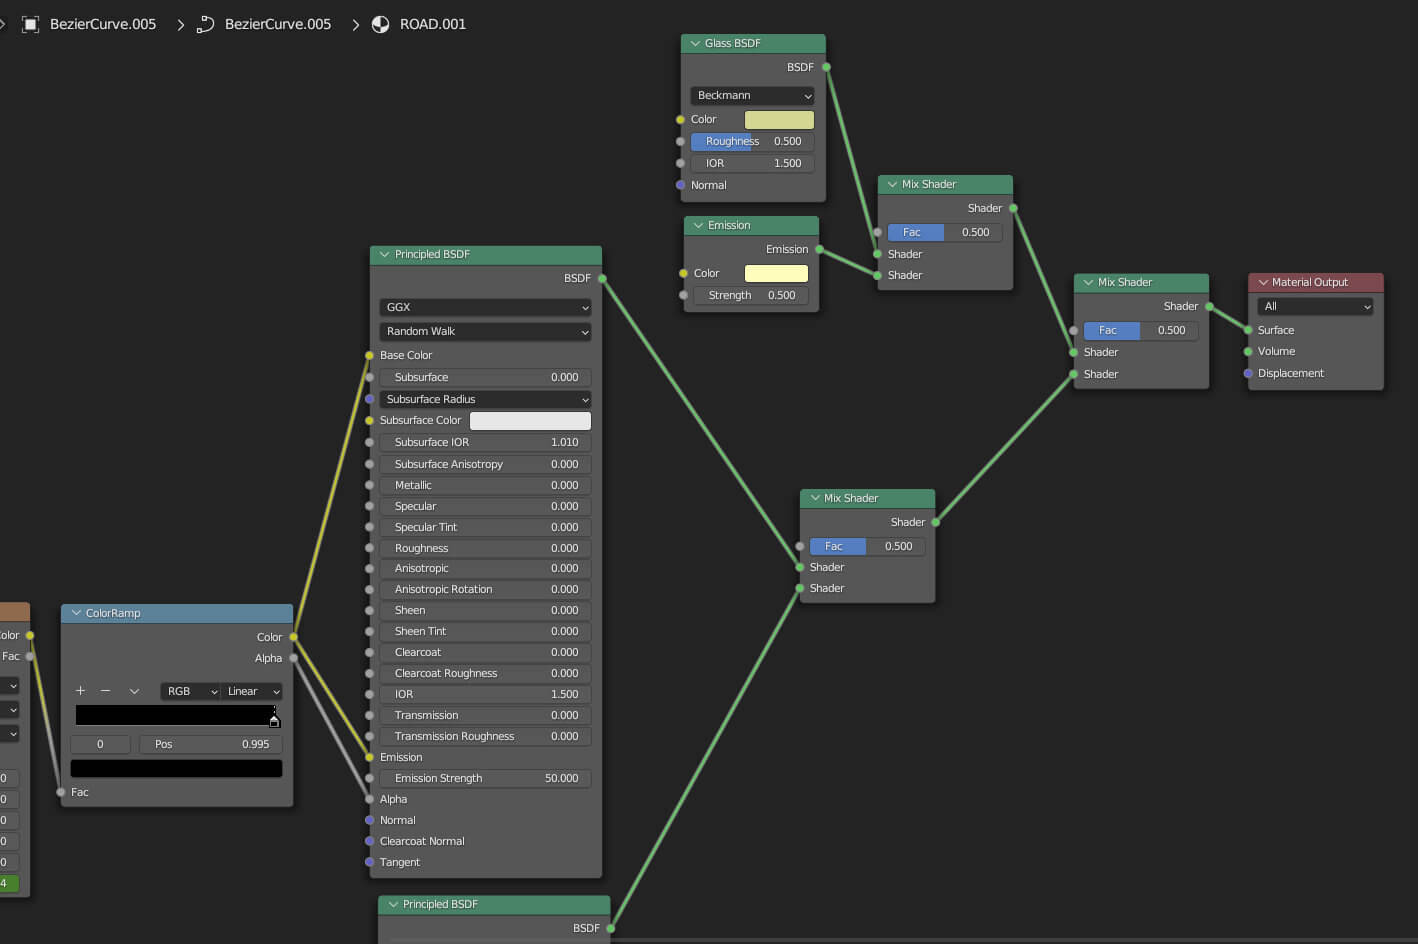Click the BezierCurve.005 curve data icon
This screenshot has width=1418, height=944.
(205, 24)
